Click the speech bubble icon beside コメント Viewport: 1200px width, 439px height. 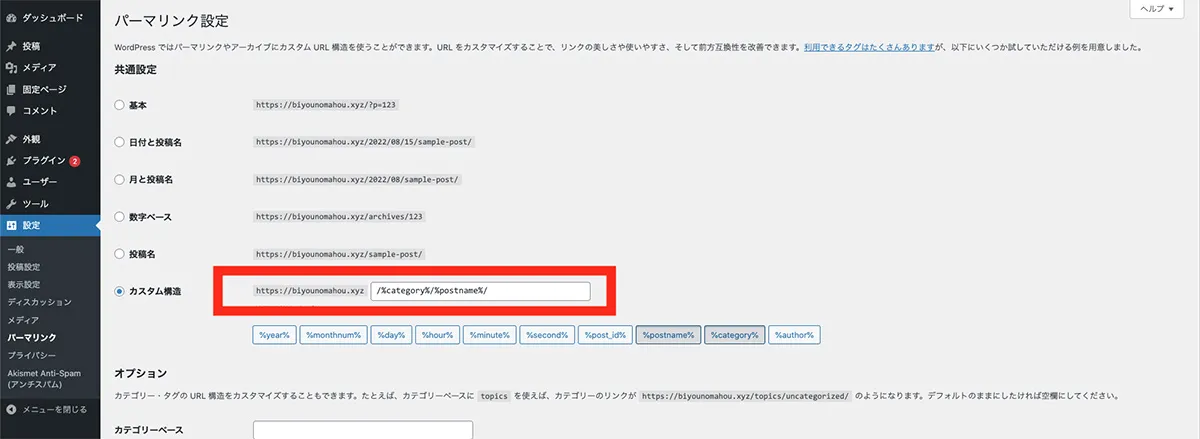(x=11, y=110)
